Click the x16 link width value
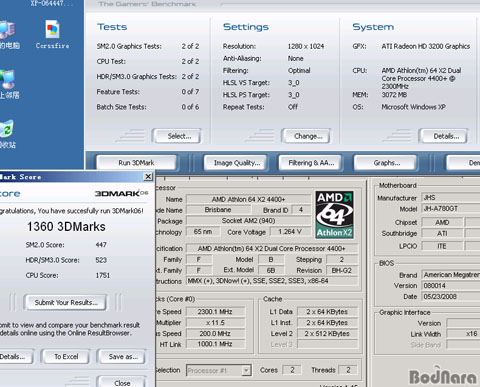This screenshot has height=387, width=480. [463, 334]
